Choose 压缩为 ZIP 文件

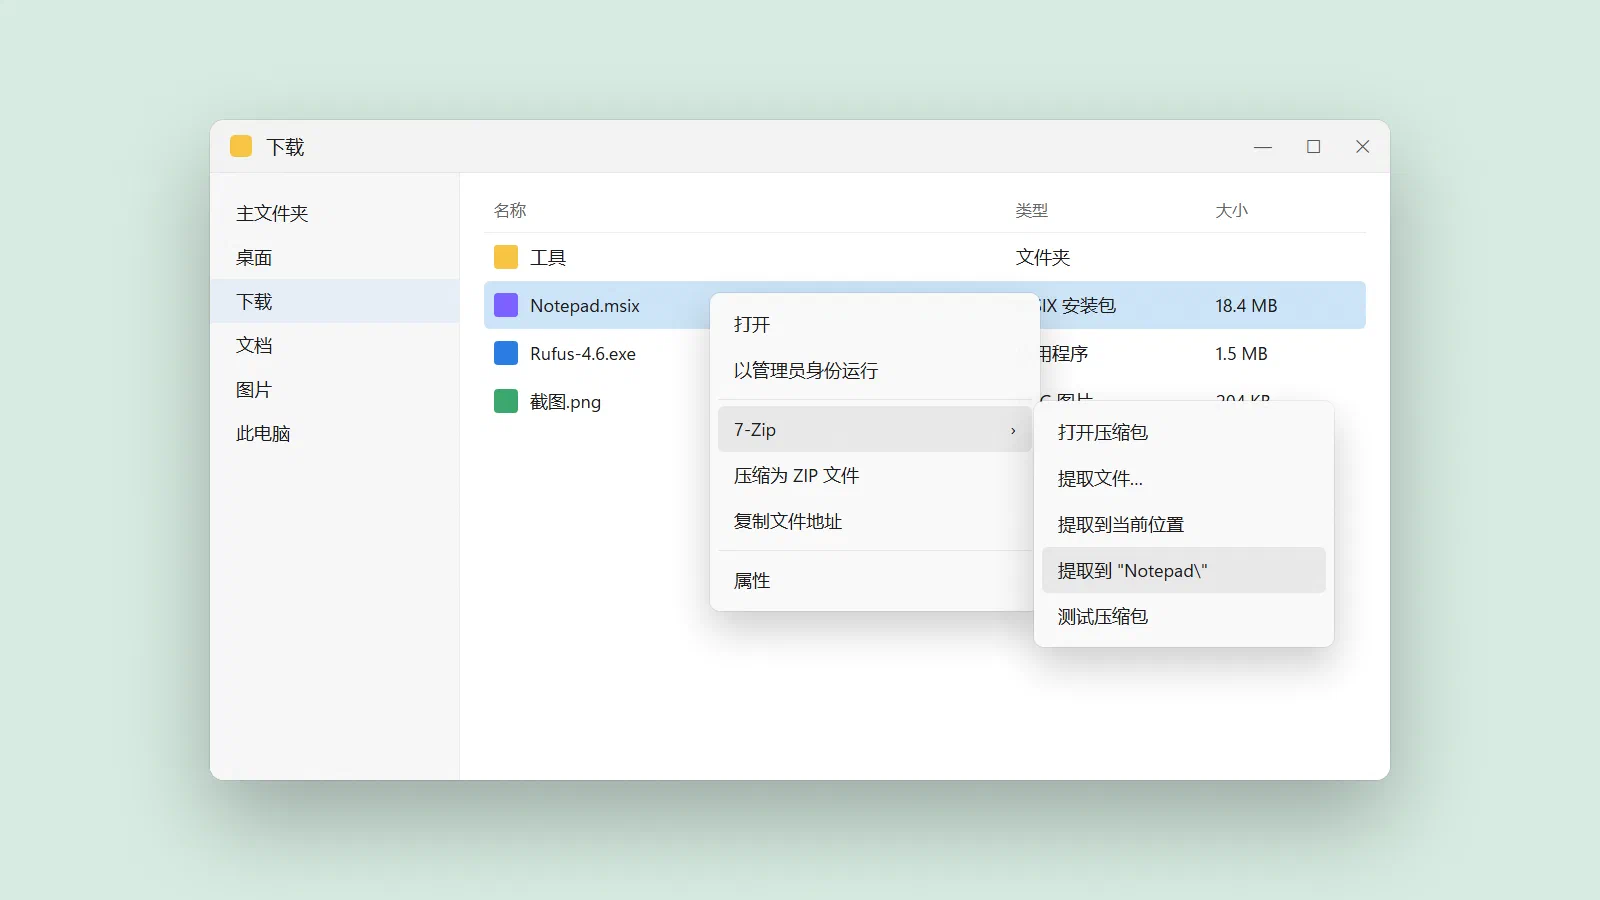(x=874, y=475)
